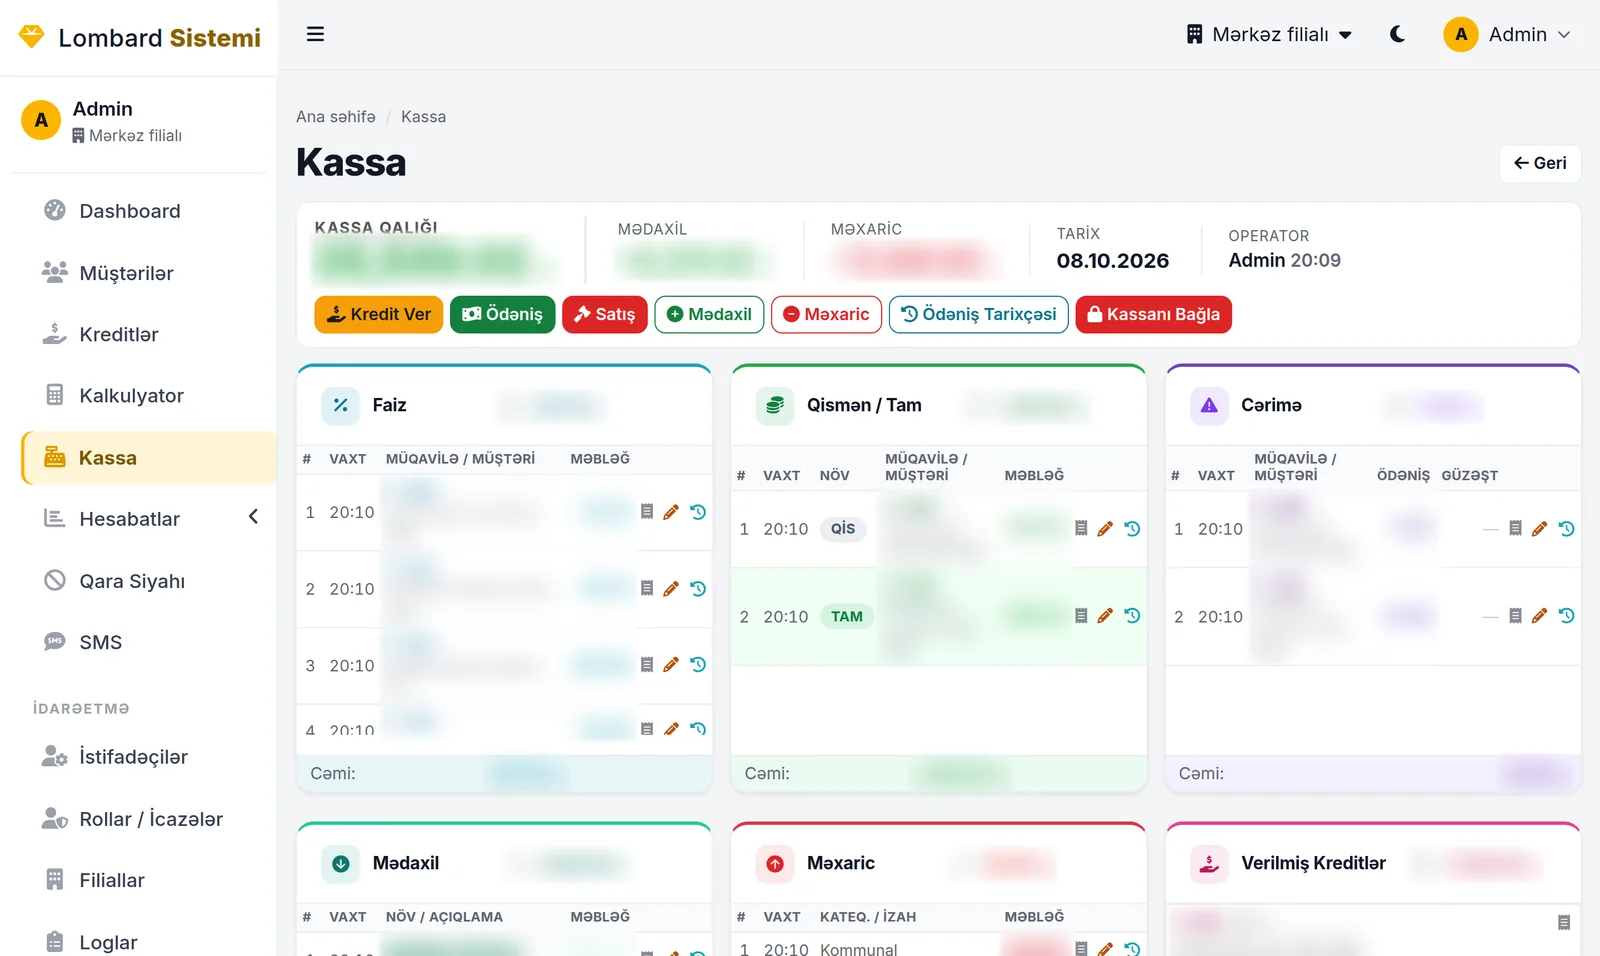Open receipt icon for Faiz row 1
The image size is (1600, 956).
pos(647,512)
